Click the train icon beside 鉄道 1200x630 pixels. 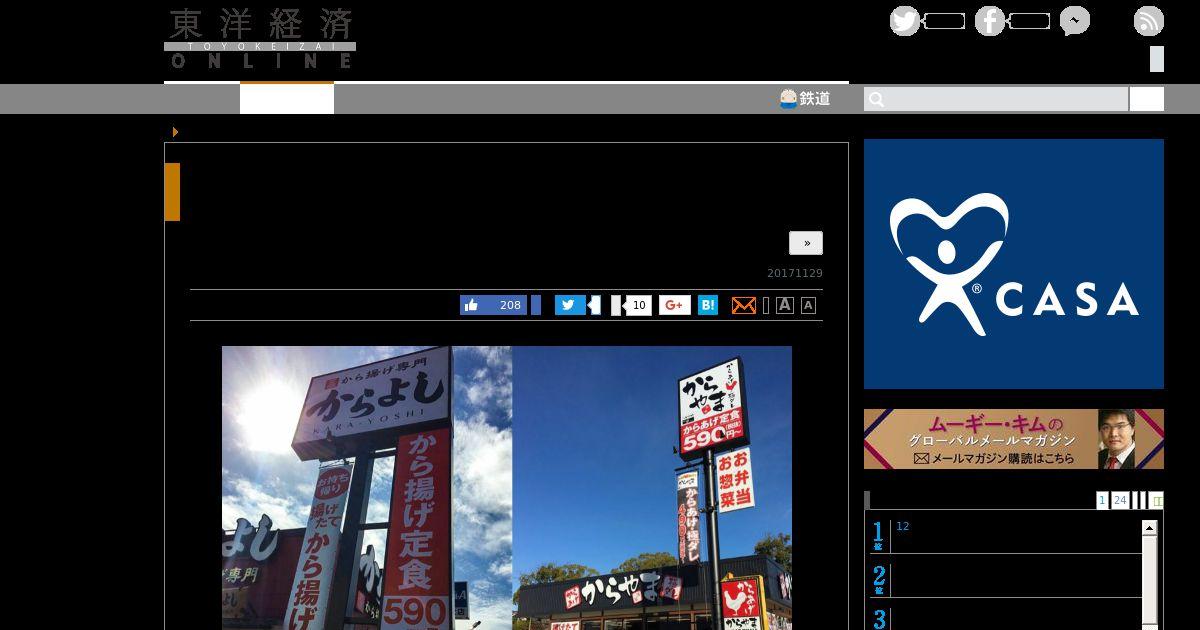pos(788,98)
